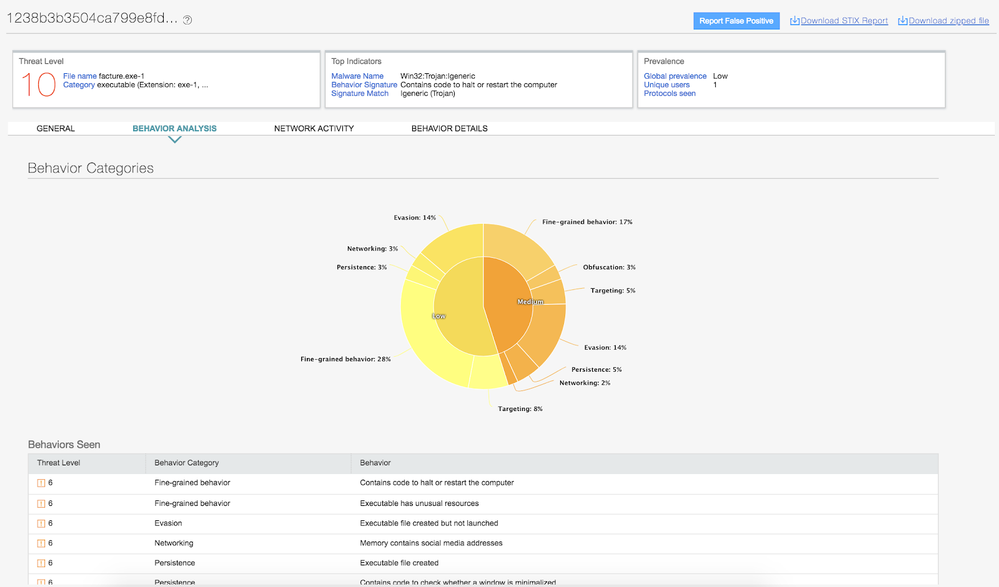The image size is (999, 587).
Task: Click warning icon on the Evasion row
Action: (41, 523)
